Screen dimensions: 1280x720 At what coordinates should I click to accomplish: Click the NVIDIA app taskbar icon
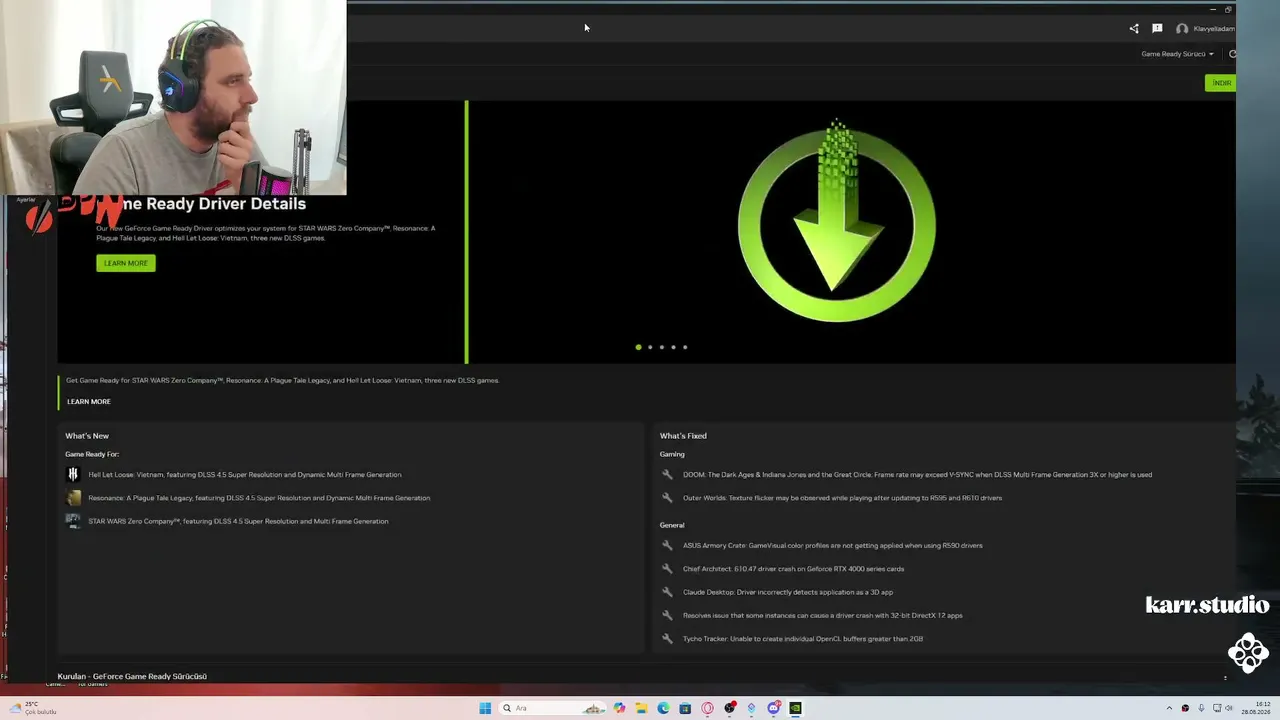pos(795,708)
